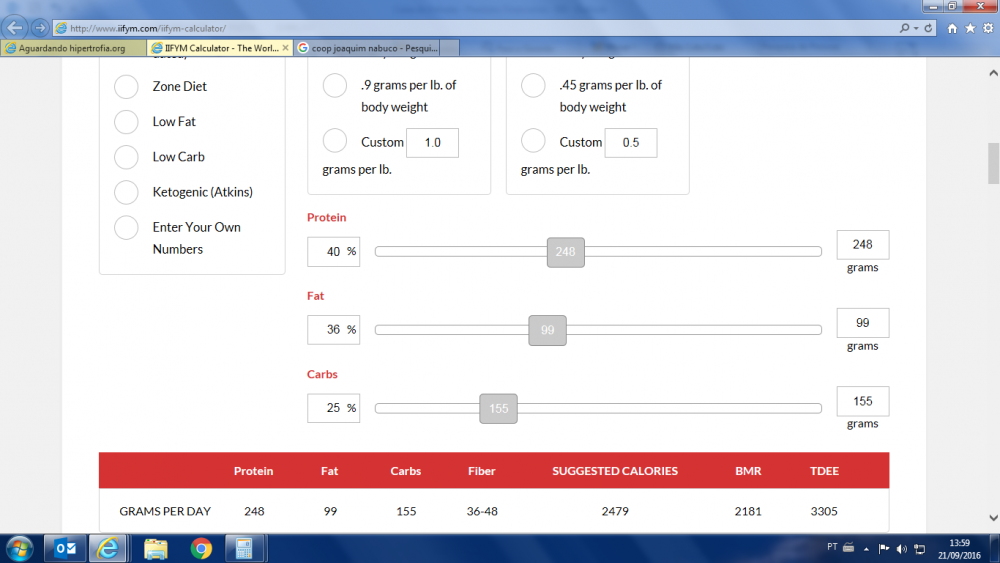The width and height of the screenshot is (1000, 563).
Task: Click the volume speaker tray icon
Action: click(x=901, y=548)
